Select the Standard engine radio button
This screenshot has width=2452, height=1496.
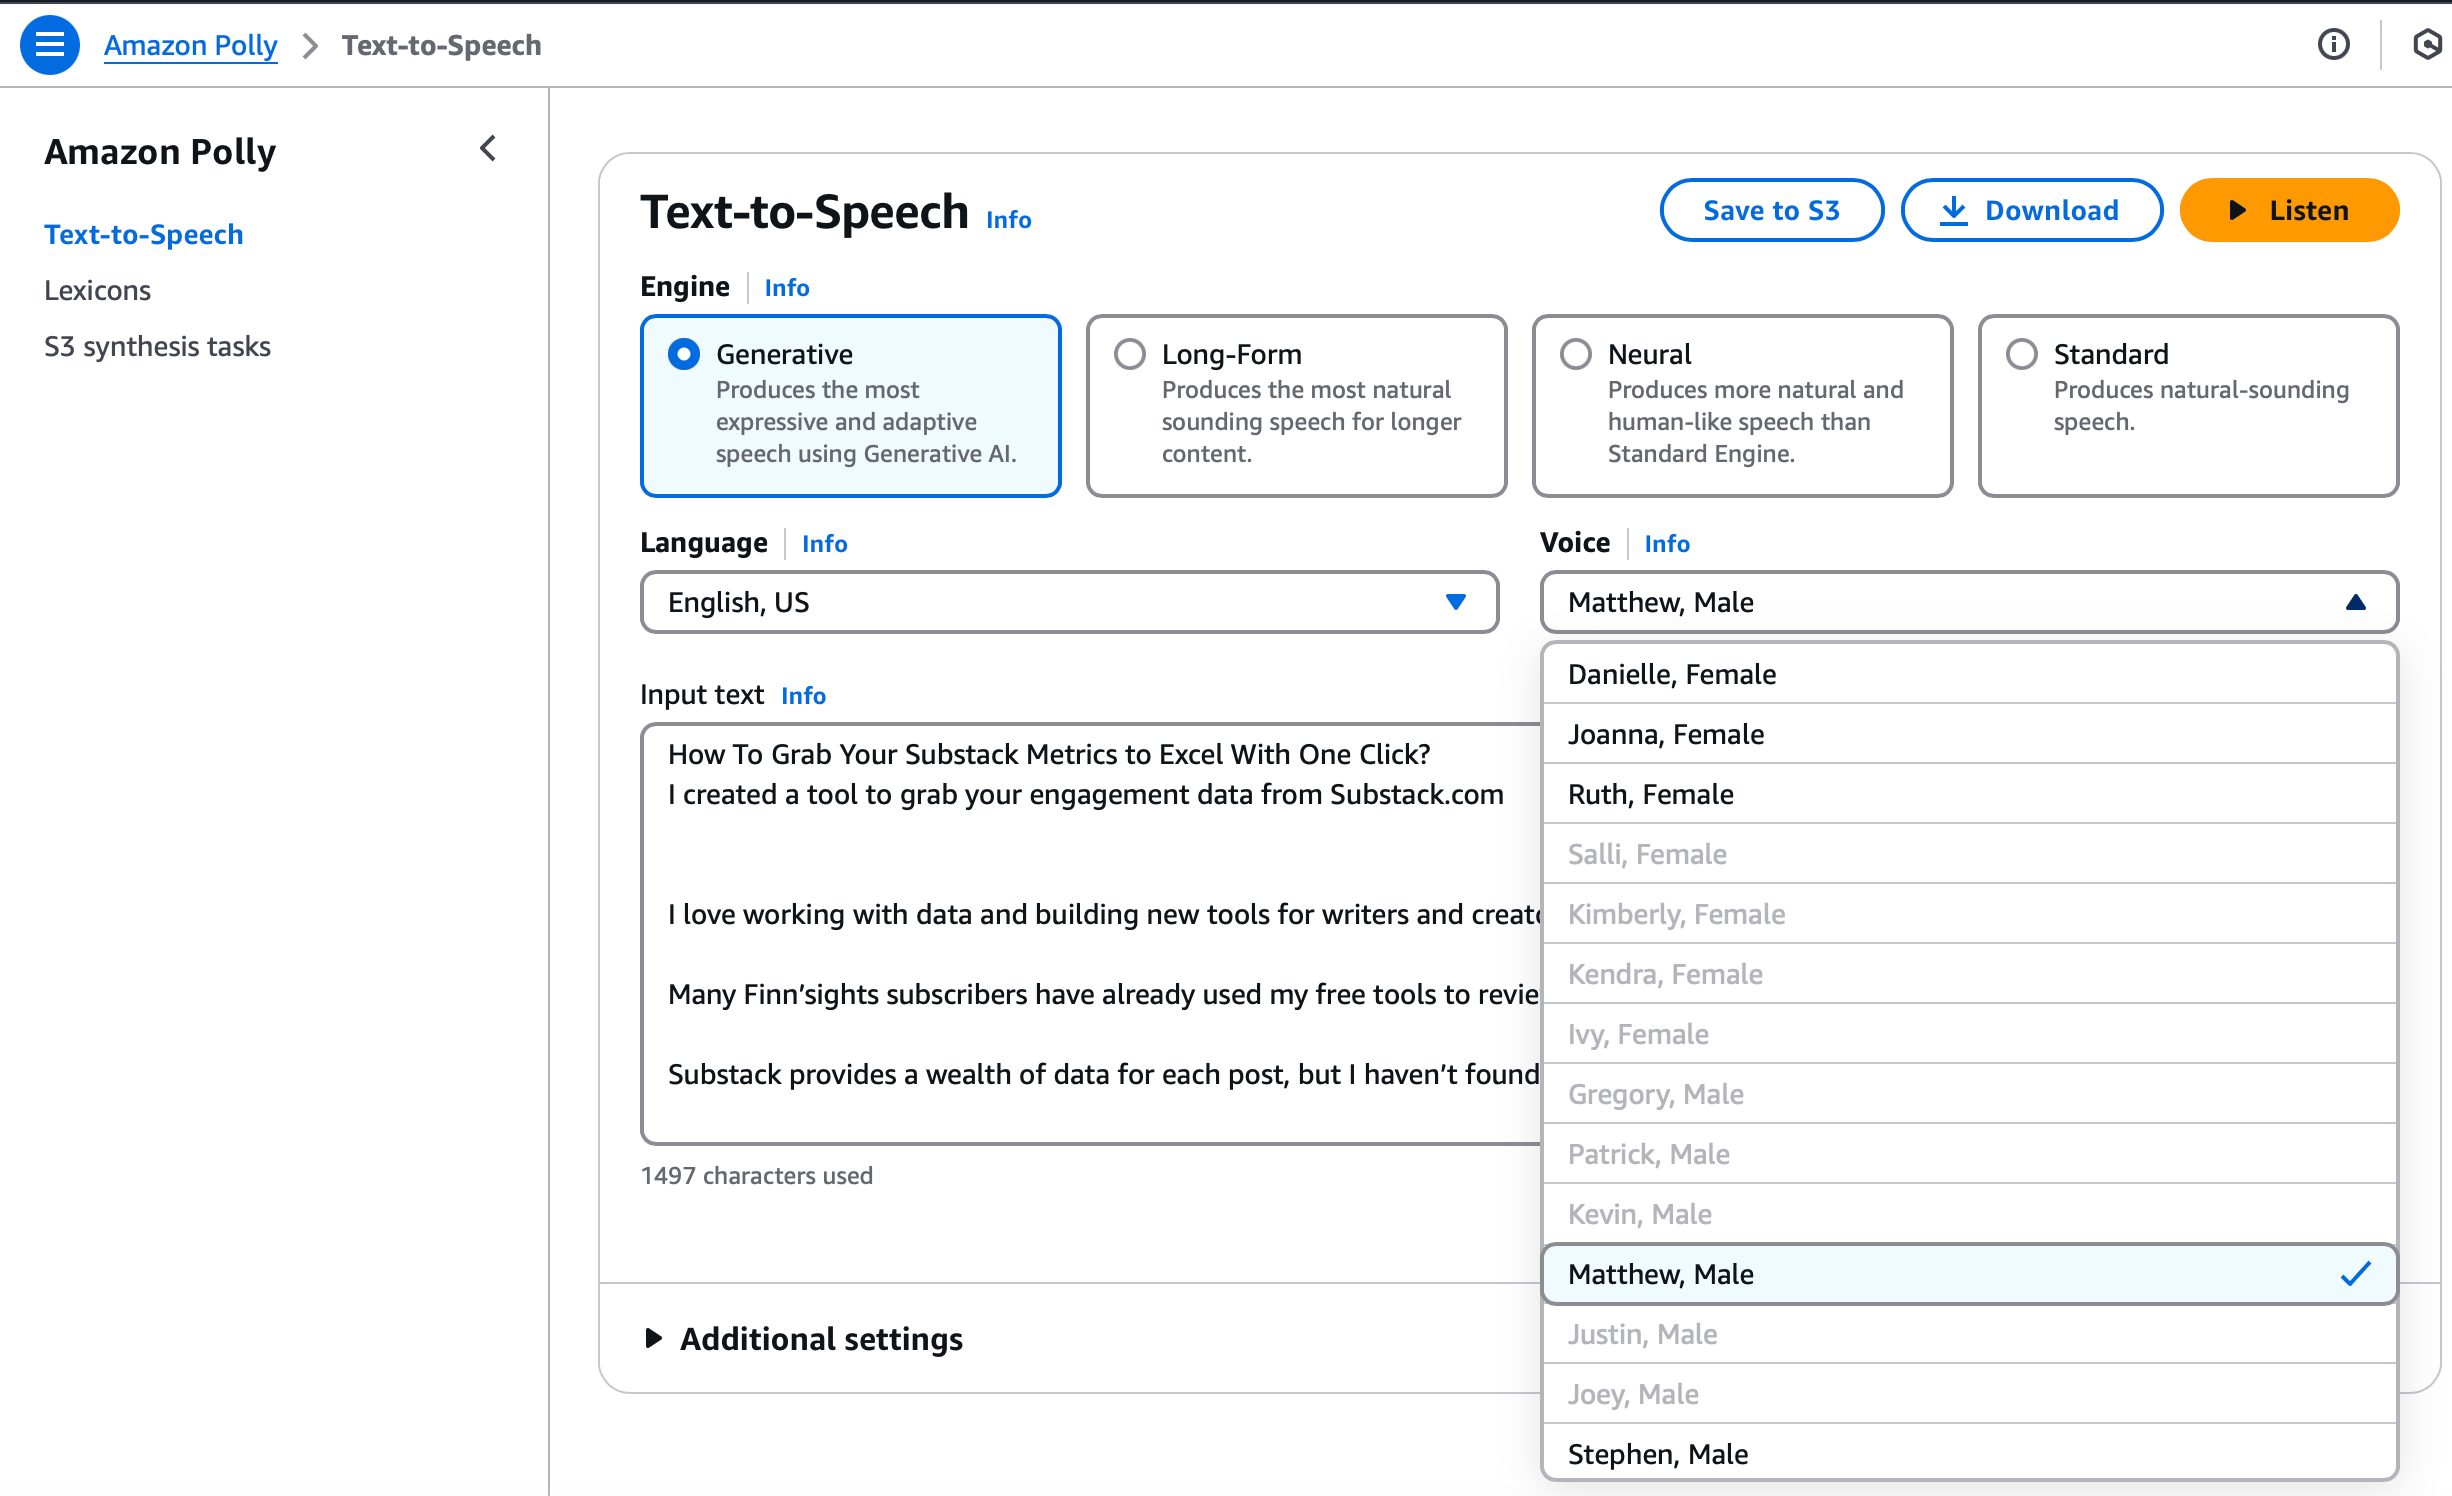2022,354
